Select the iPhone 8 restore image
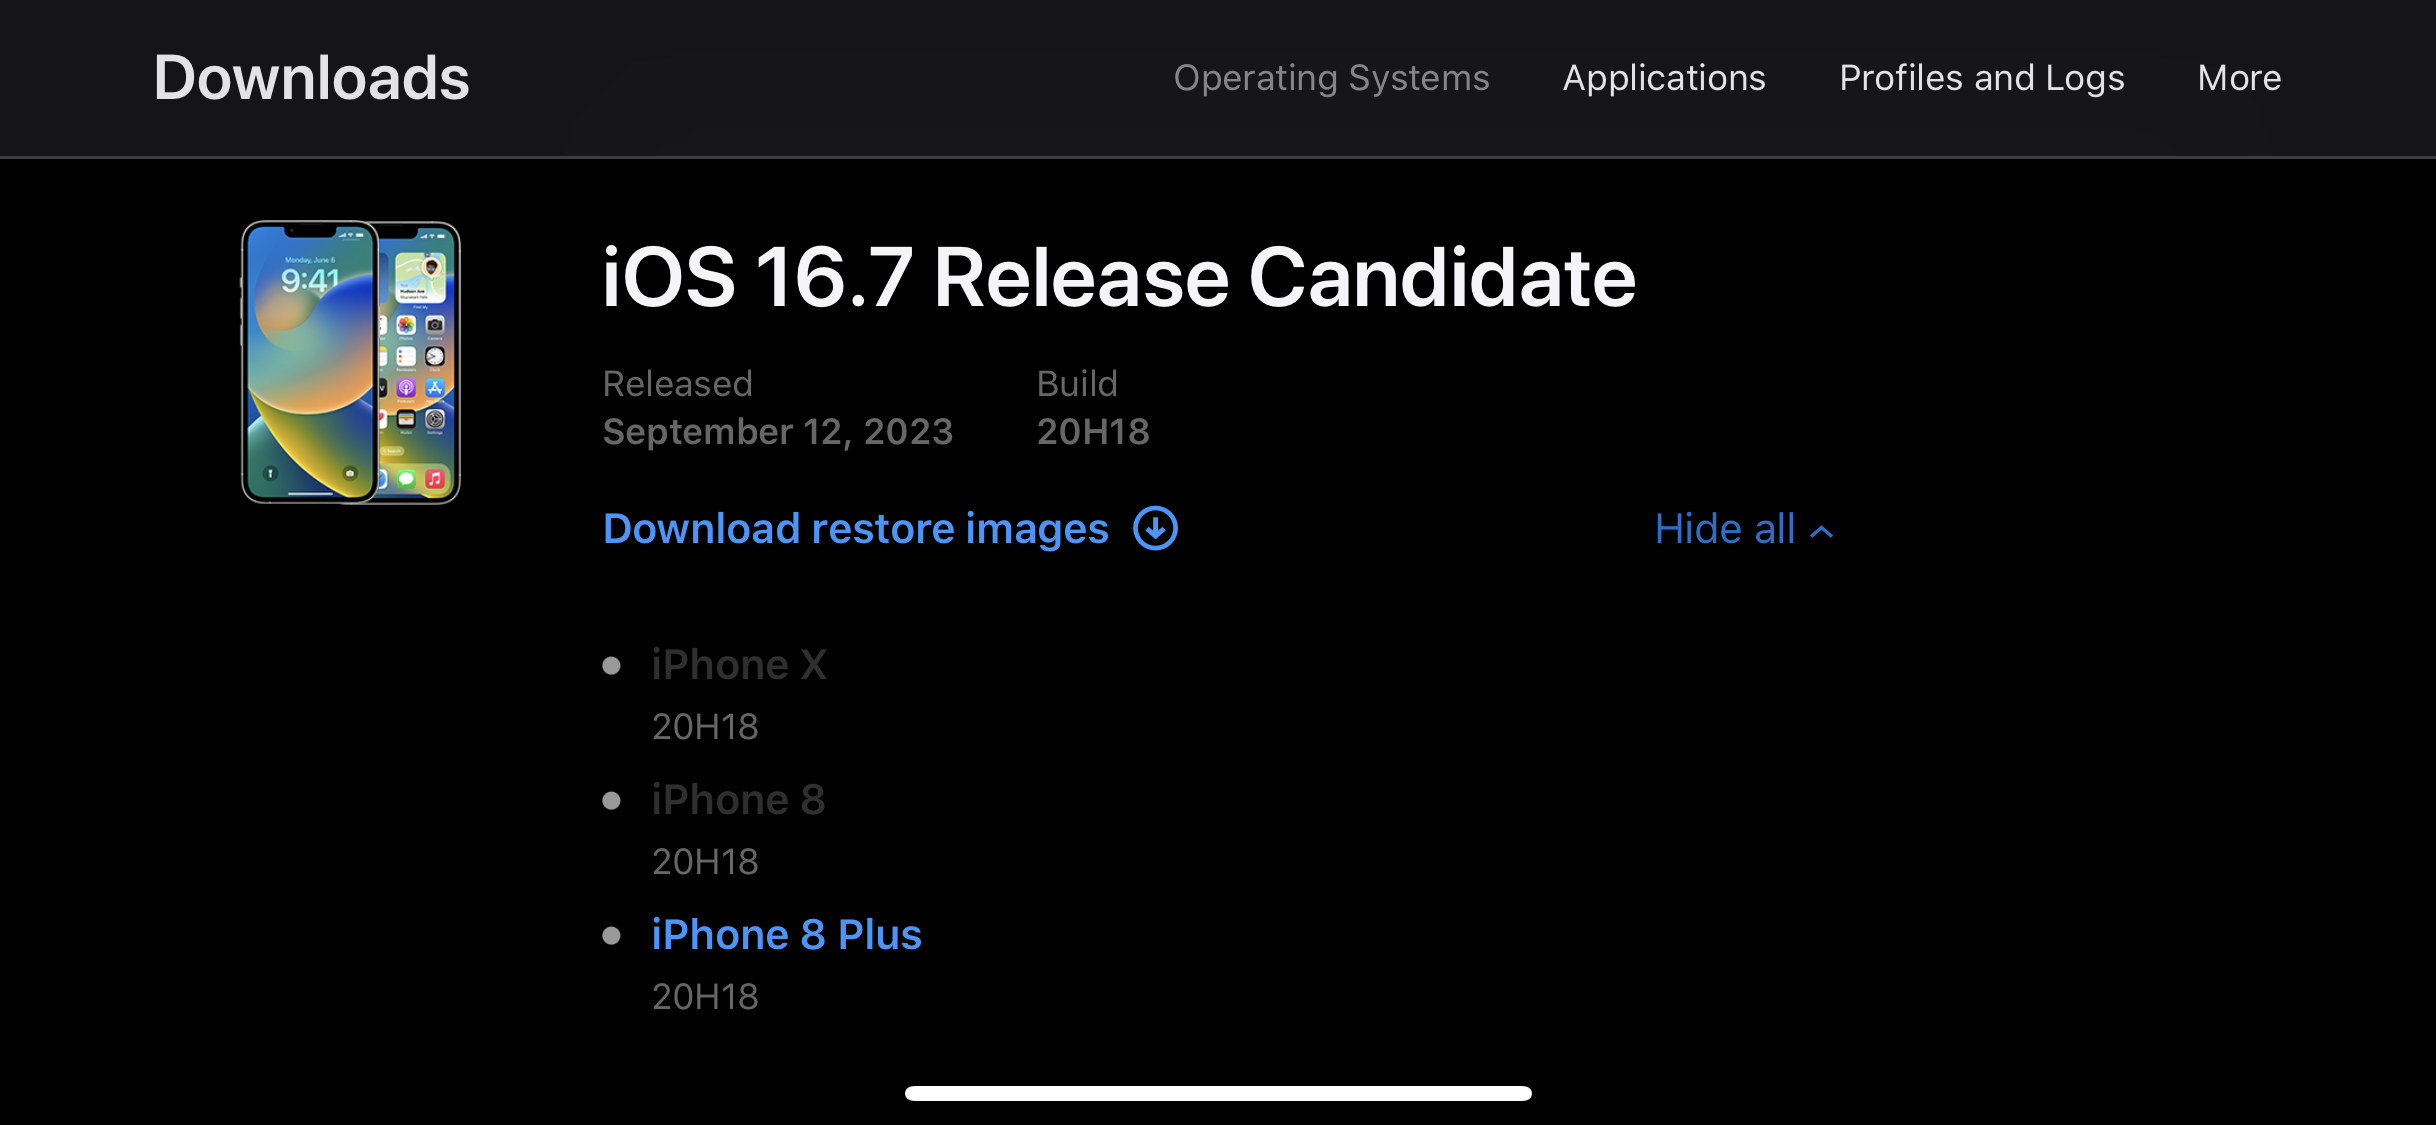The width and height of the screenshot is (2436, 1125). click(x=738, y=800)
